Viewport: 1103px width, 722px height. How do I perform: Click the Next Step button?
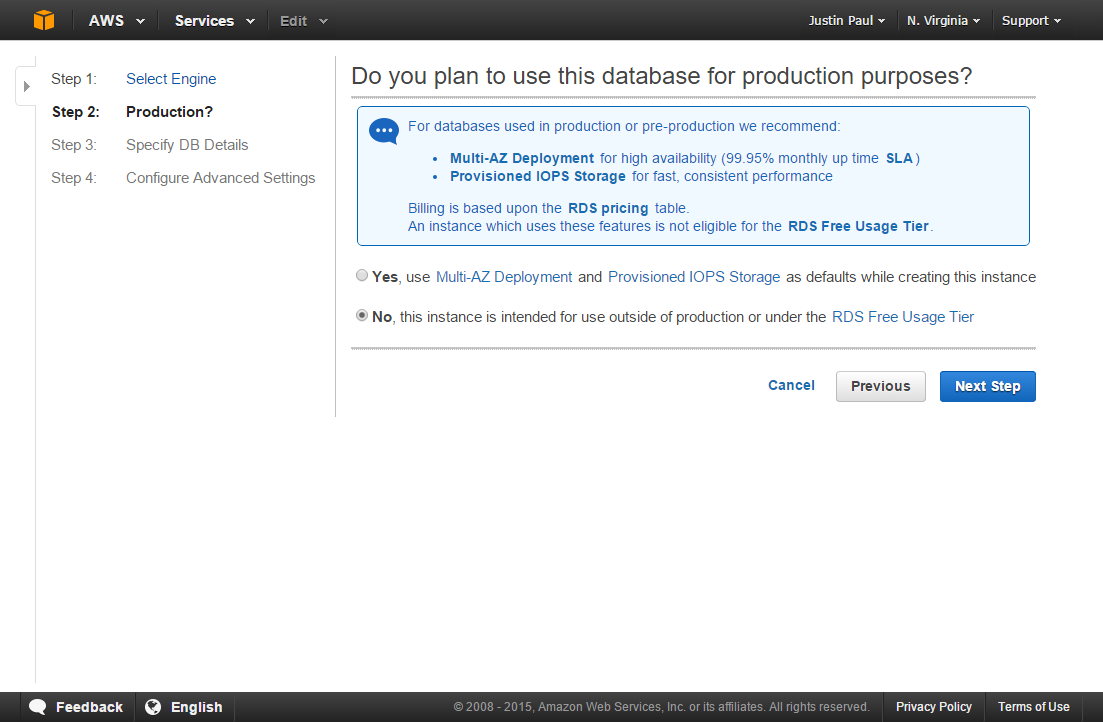coord(987,386)
